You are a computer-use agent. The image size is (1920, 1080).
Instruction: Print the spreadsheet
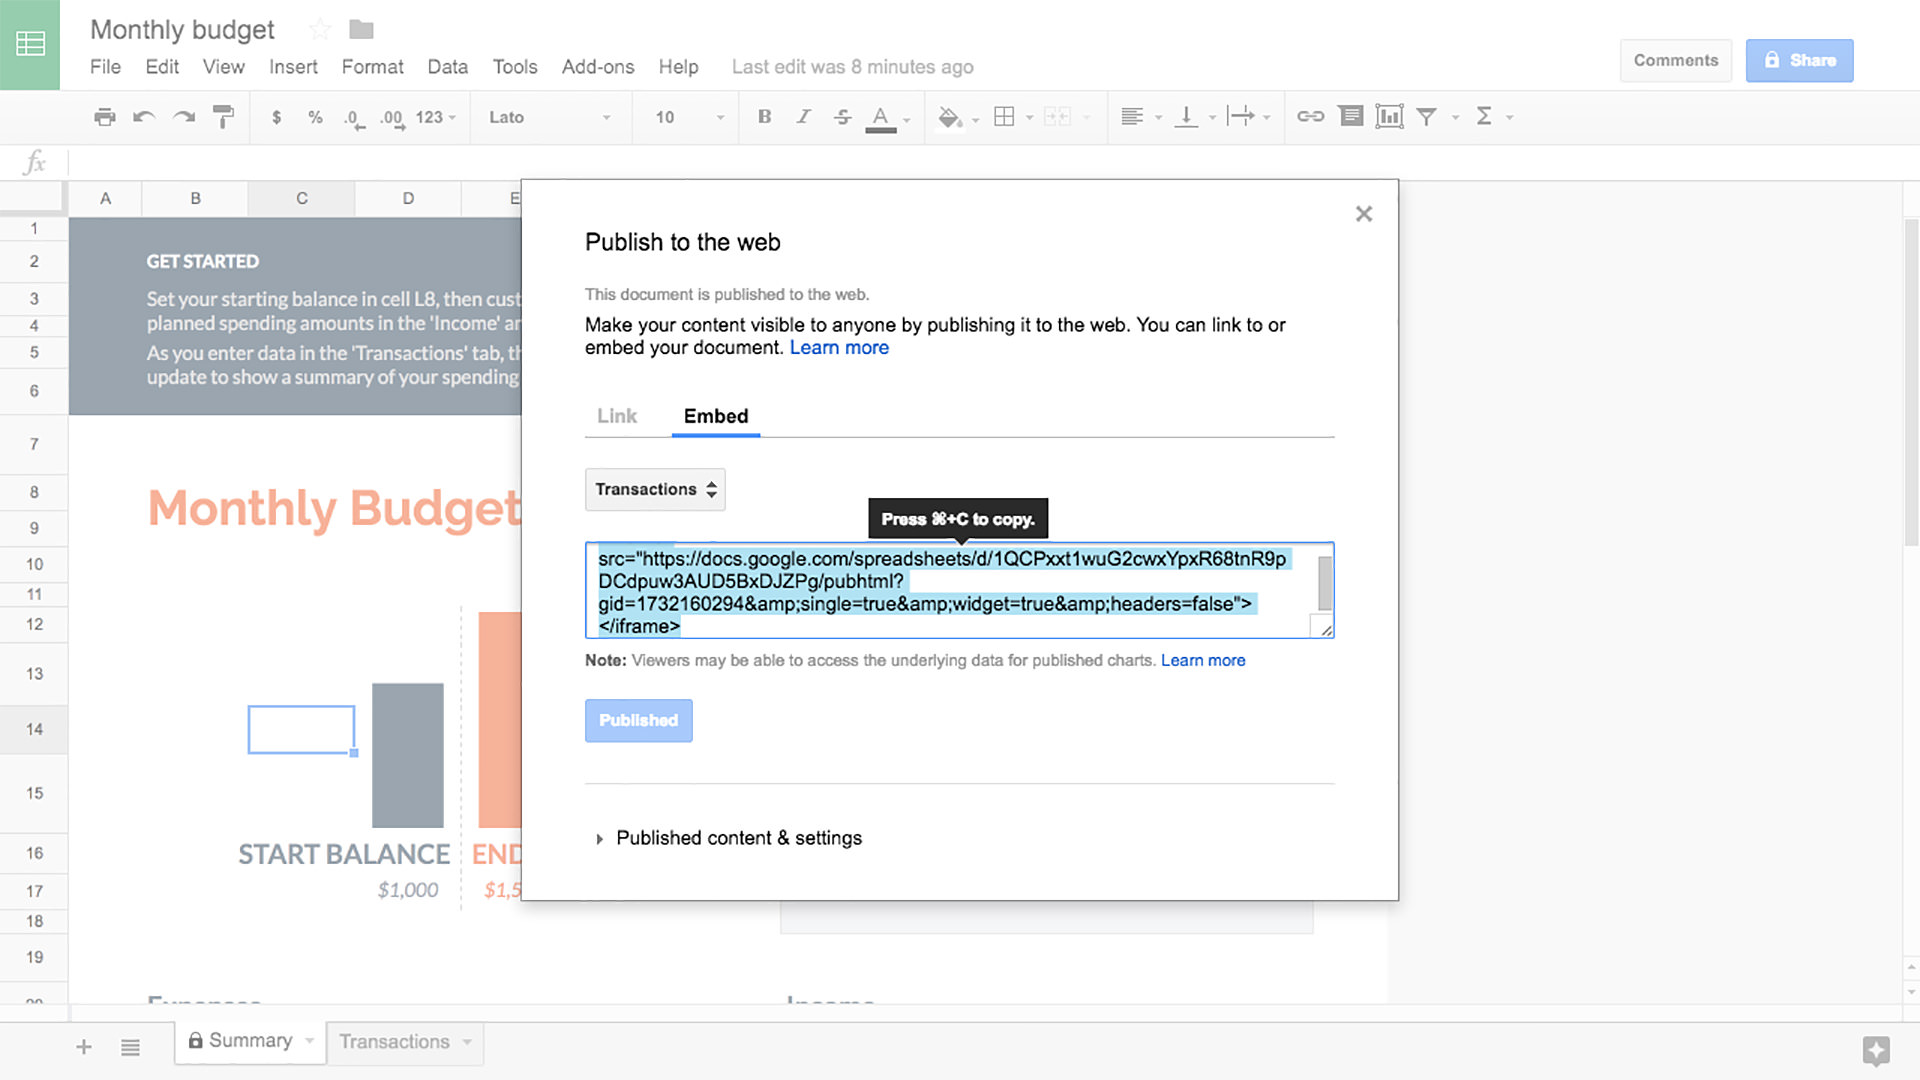pos(104,117)
